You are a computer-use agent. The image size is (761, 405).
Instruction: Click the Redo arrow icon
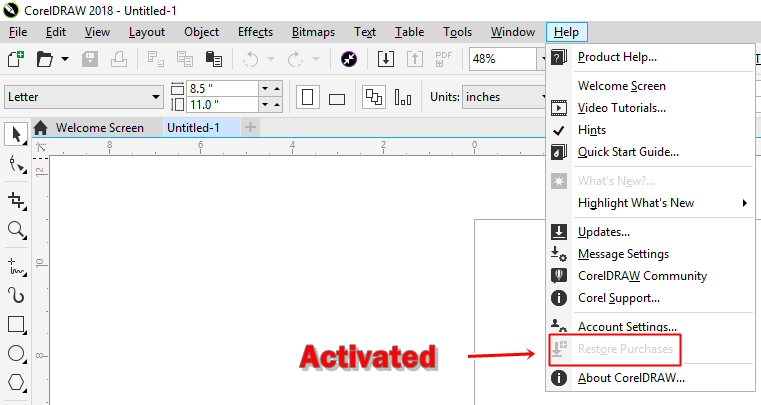pyautogui.click(x=295, y=59)
